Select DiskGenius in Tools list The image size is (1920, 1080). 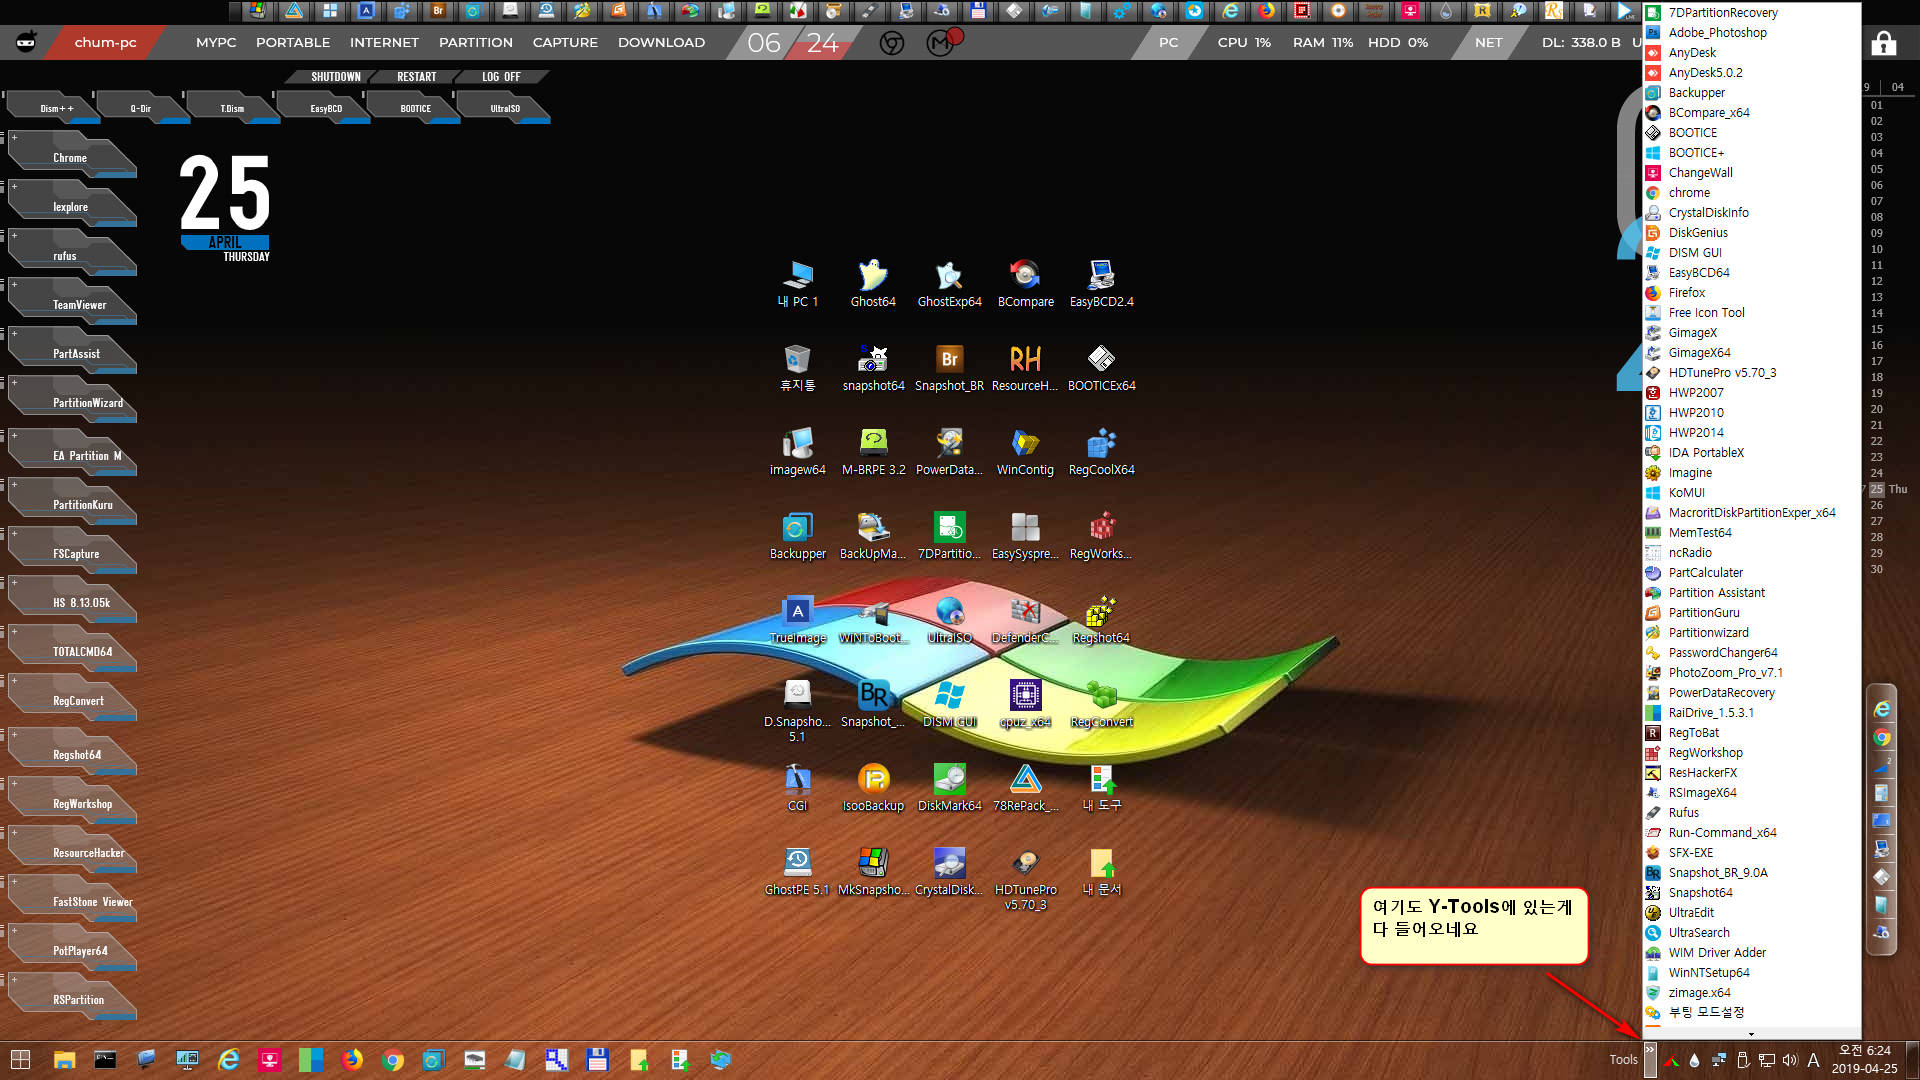click(x=1751, y=233)
